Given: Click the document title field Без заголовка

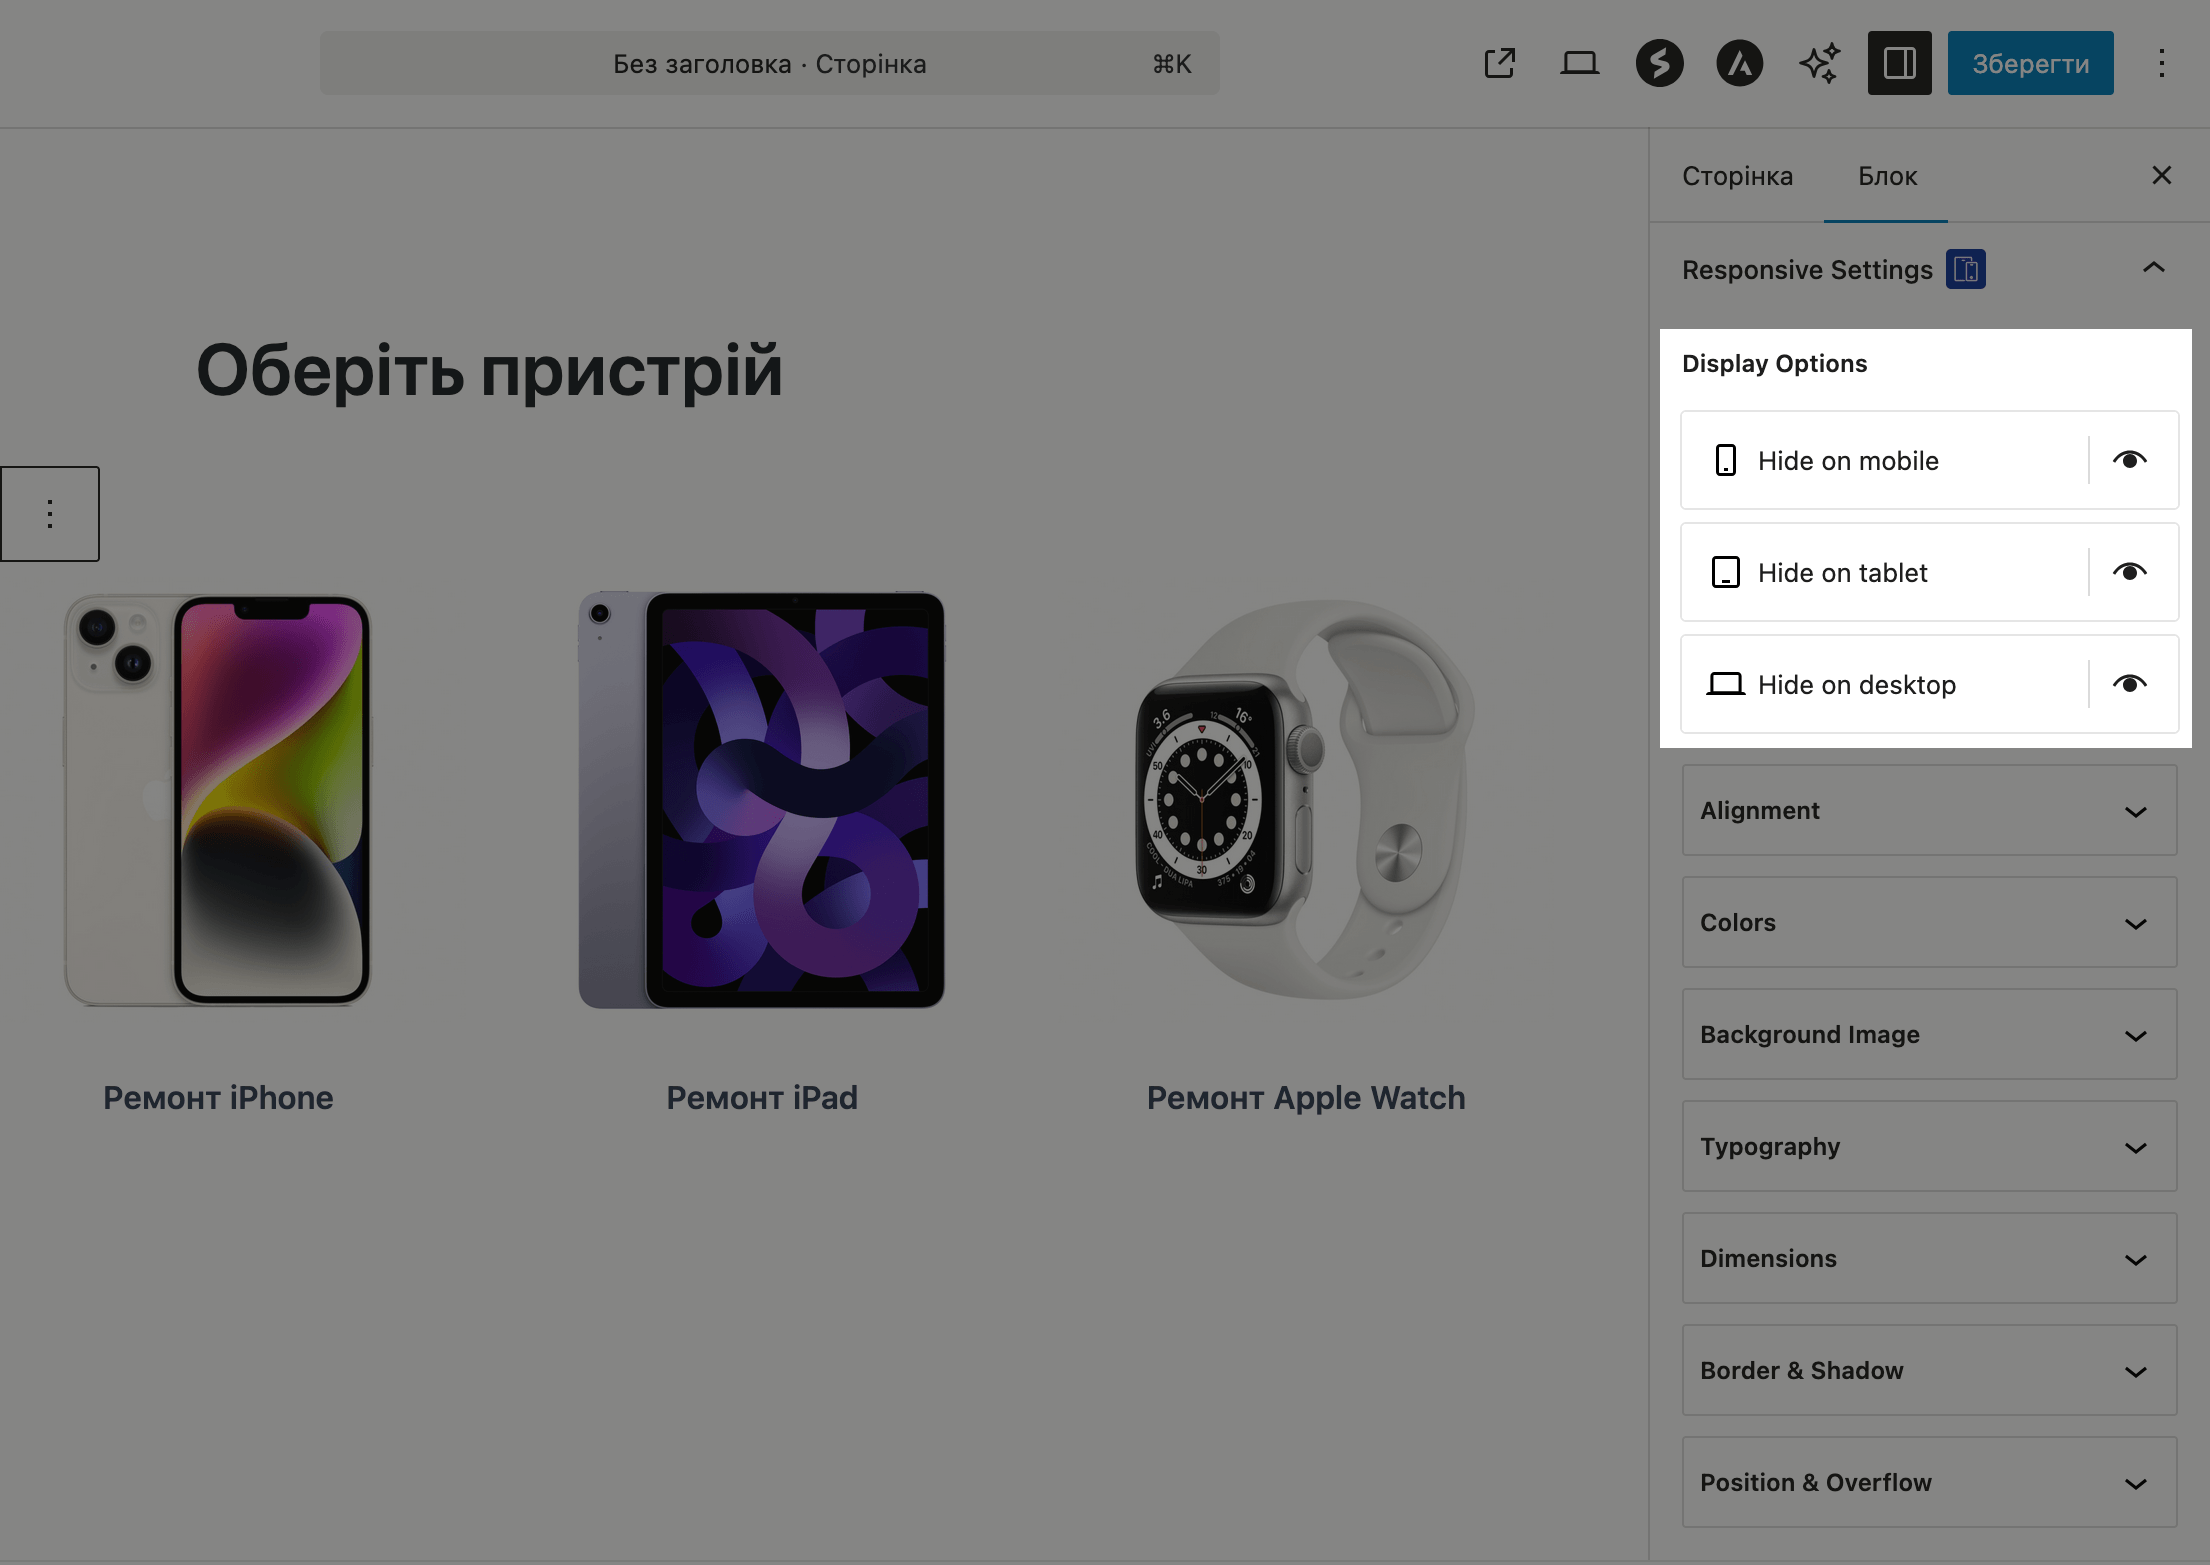Looking at the screenshot, I should [769, 63].
